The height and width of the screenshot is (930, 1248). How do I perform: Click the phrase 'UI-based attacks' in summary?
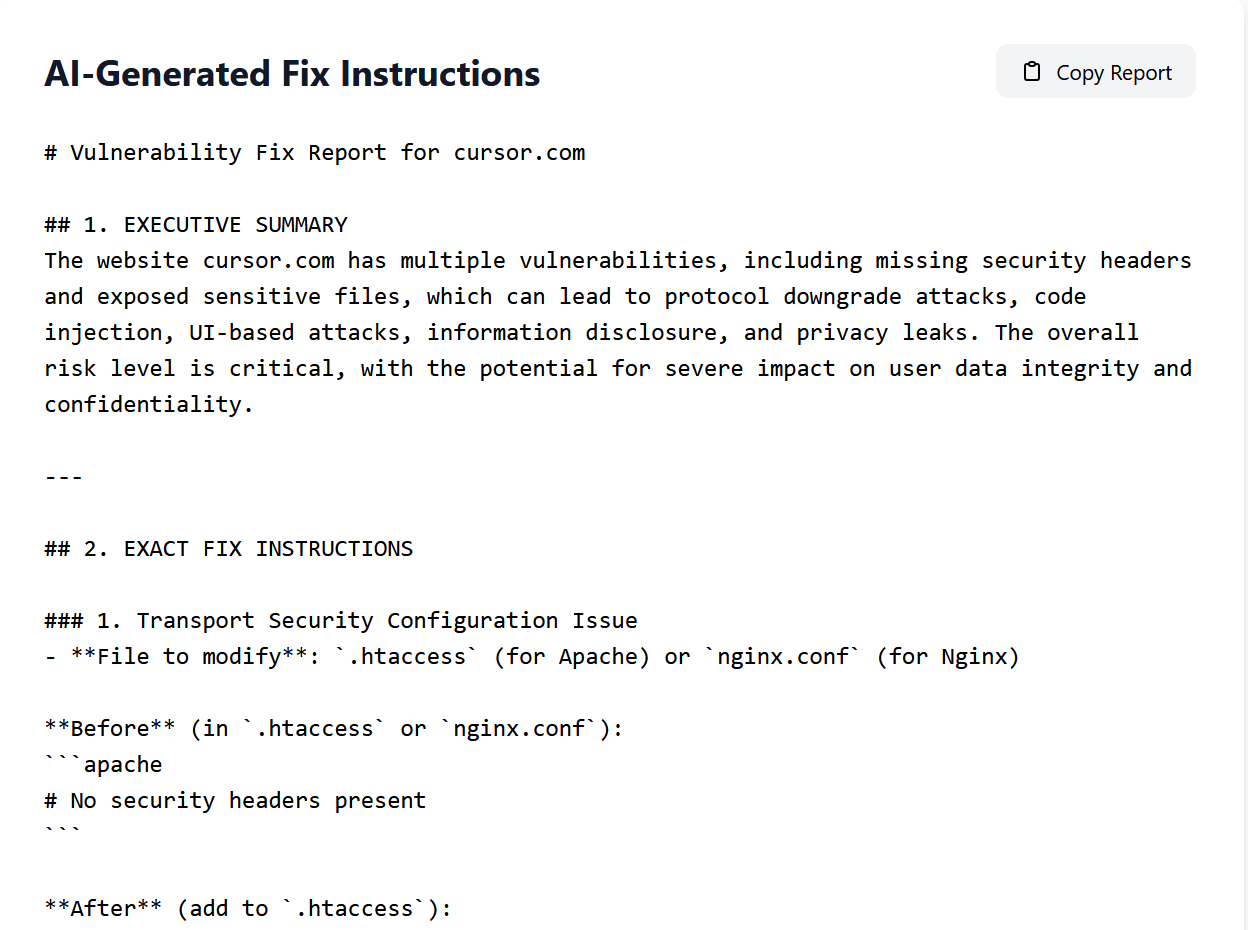[x=294, y=333]
